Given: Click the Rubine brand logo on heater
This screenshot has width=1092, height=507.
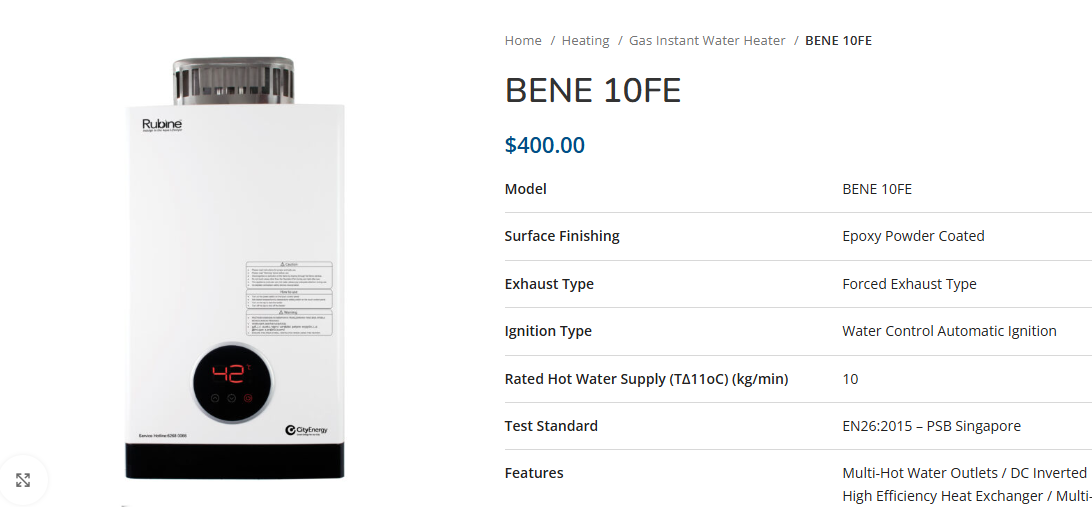Looking at the screenshot, I should (161, 124).
